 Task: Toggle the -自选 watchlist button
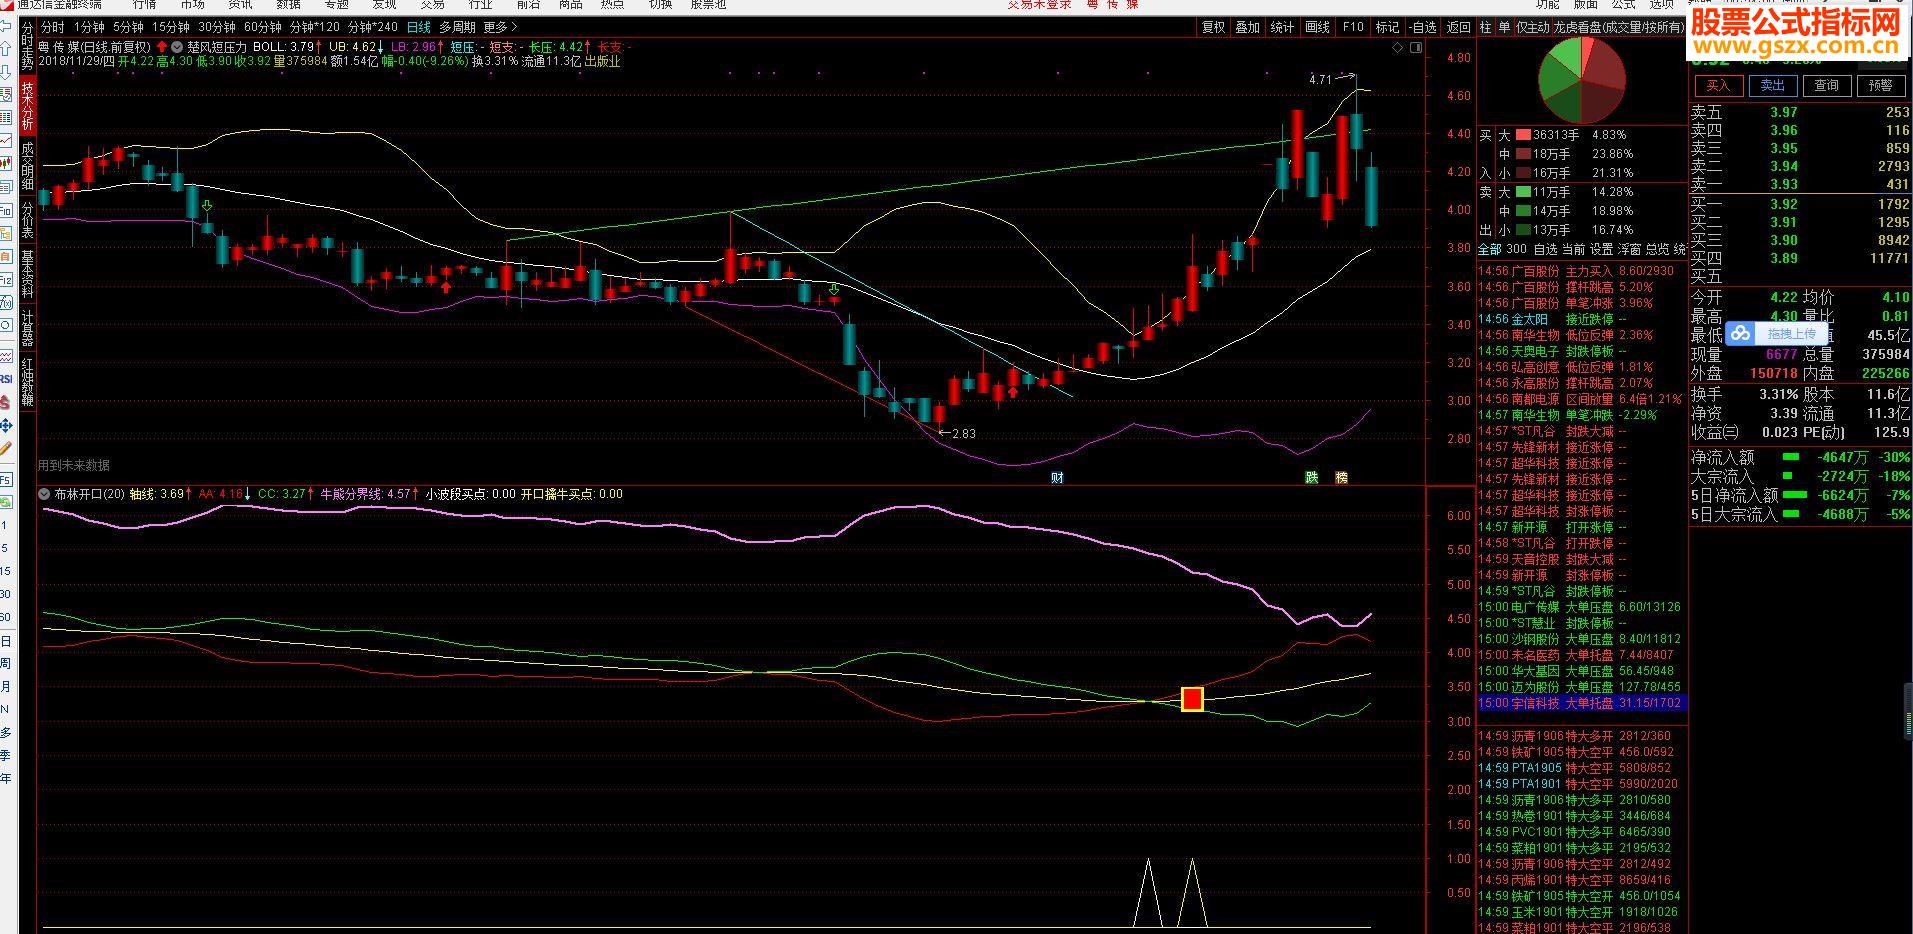1422,27
